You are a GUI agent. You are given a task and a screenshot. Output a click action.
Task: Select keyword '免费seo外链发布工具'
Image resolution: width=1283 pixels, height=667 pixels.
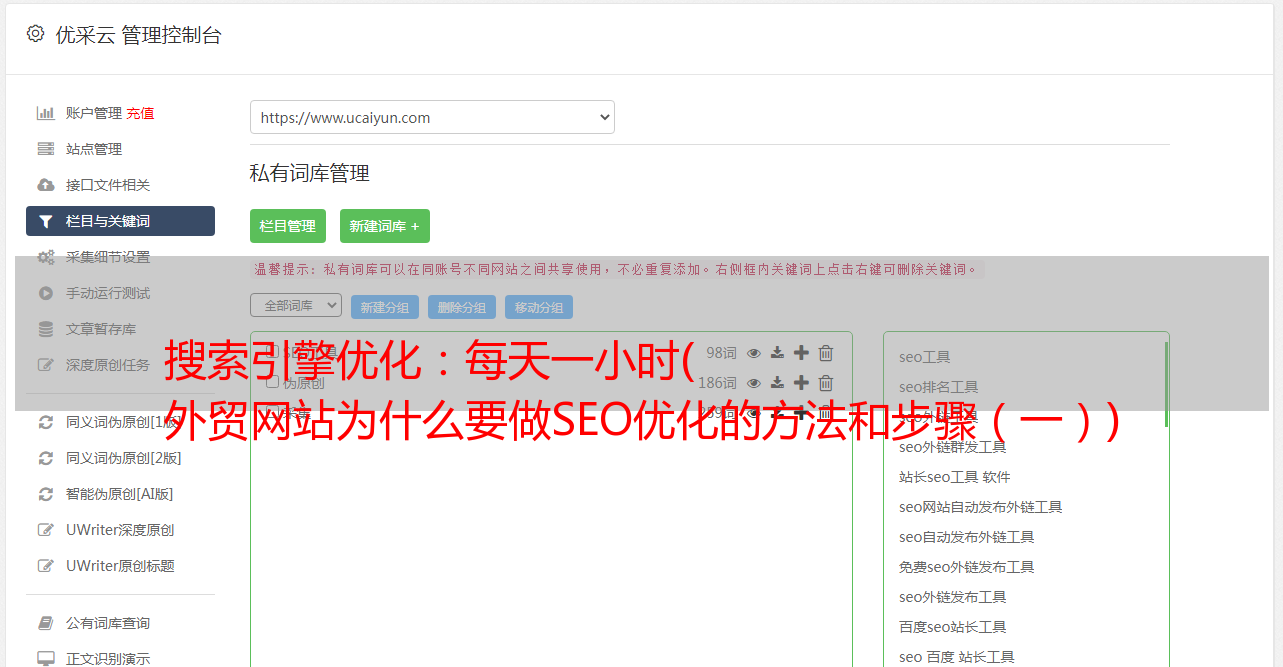pyautogui.click(x=967, y=567)
